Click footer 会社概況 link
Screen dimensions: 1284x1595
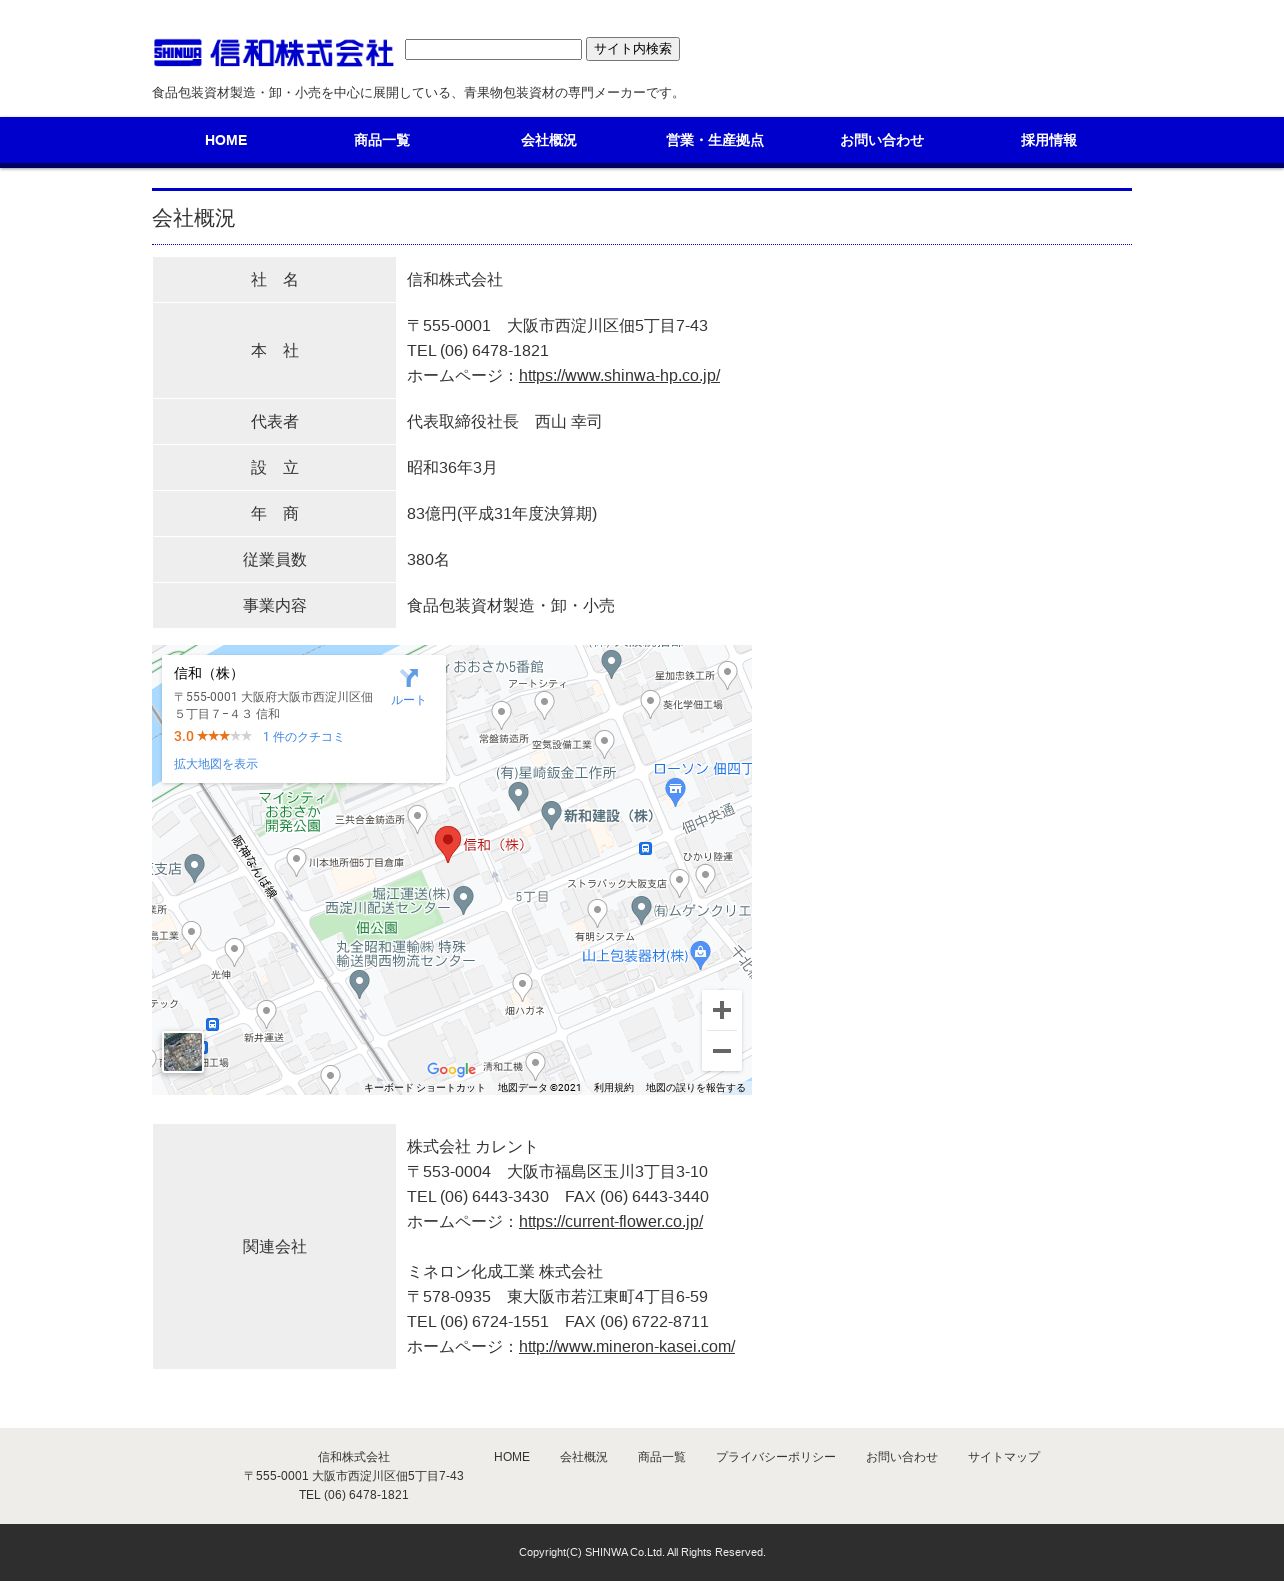(x=584, y=1457)
